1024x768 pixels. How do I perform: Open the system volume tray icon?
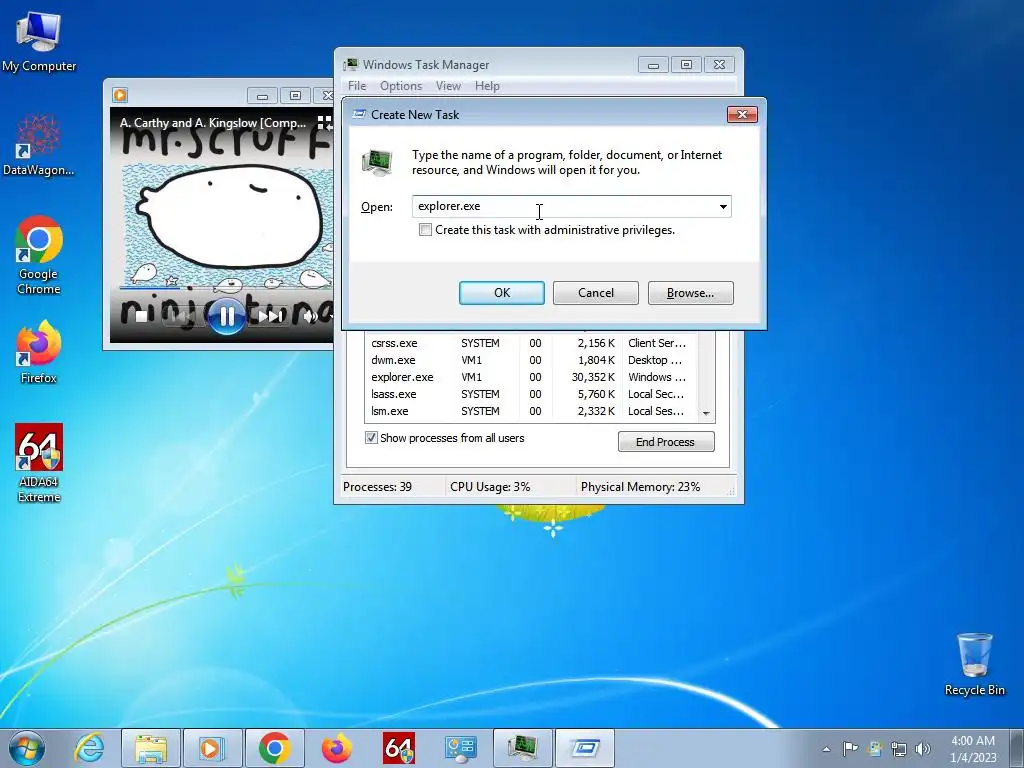[x=923, y=748]
